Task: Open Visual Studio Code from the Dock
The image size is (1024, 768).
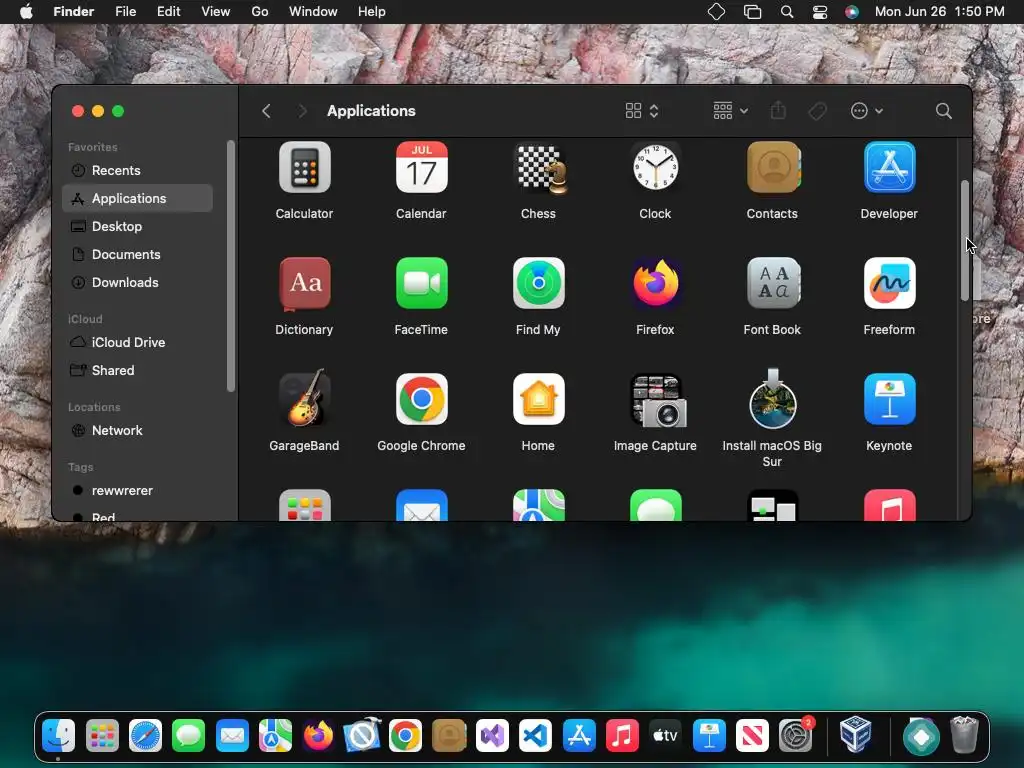Action: 536,736
